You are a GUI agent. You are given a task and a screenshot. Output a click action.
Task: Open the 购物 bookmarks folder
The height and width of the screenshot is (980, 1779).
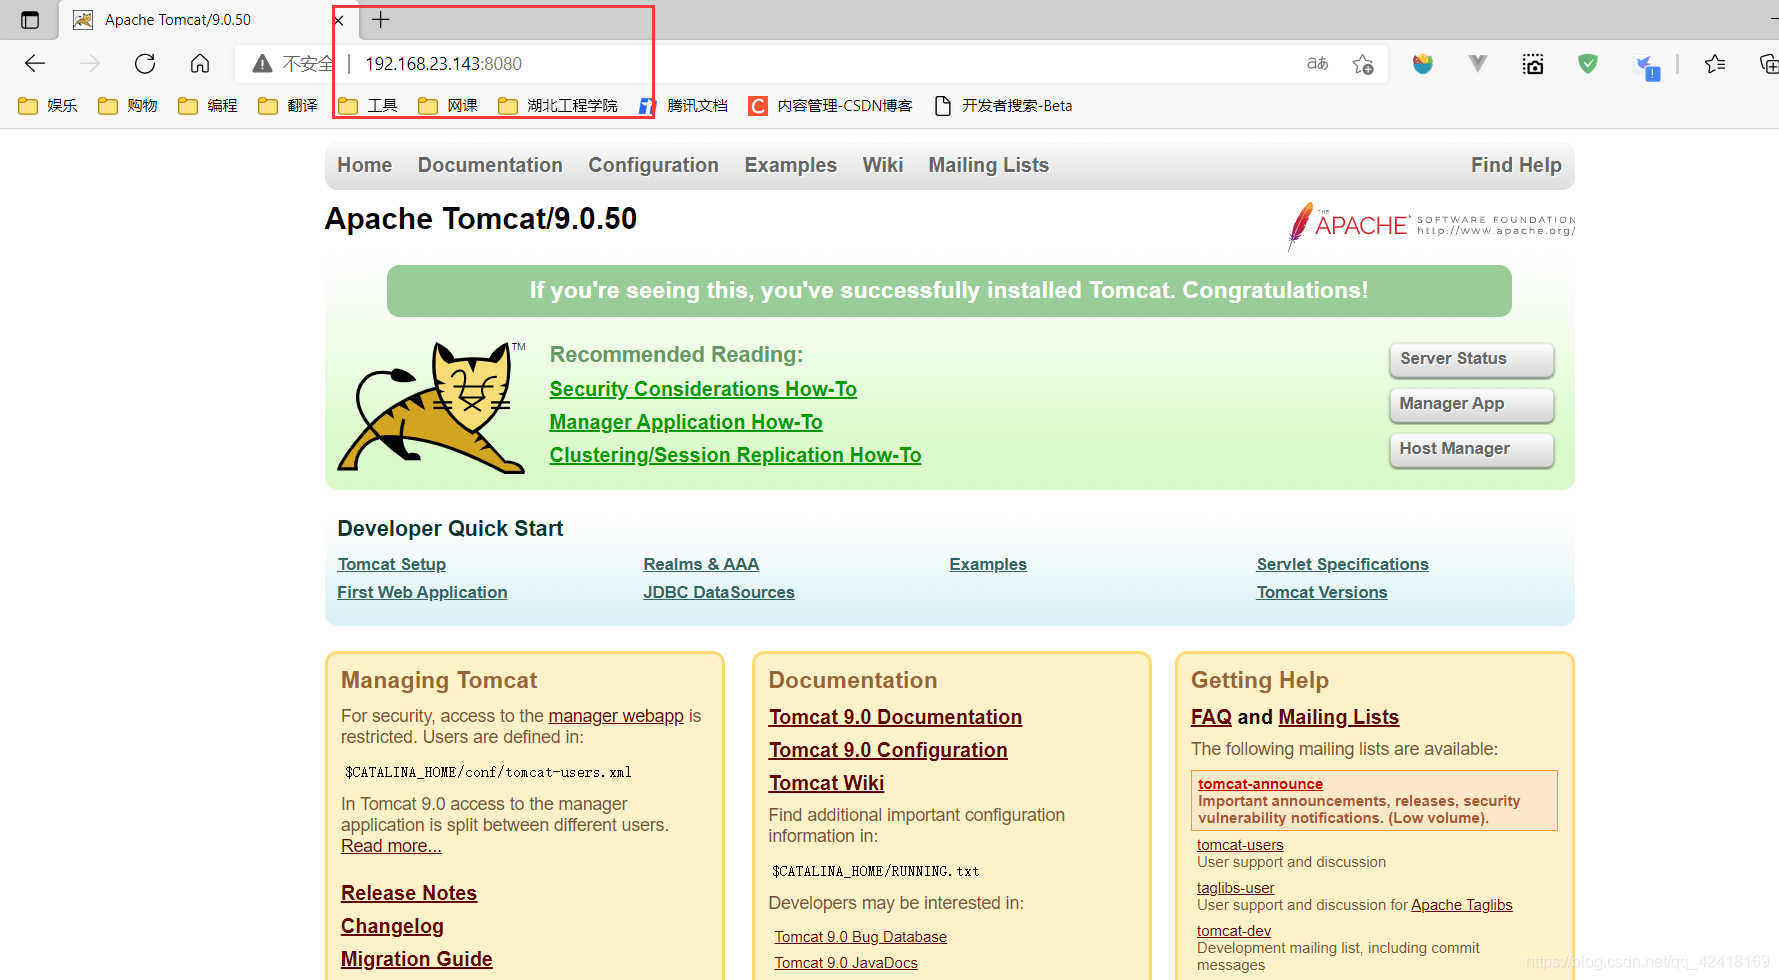pyautogui.click(x=128, y=106)
